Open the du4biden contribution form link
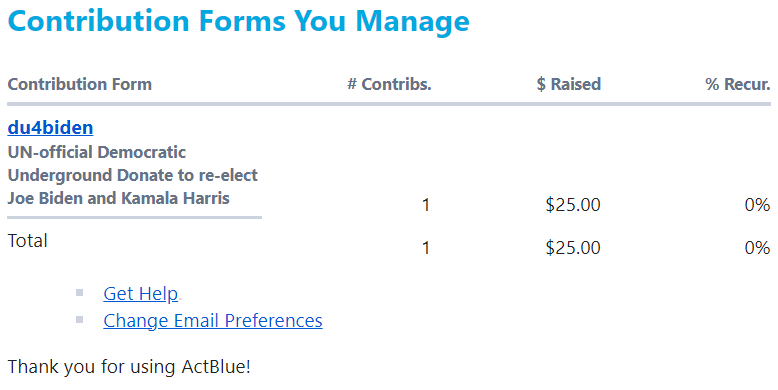The image size is (778, 390). [50, 128]
